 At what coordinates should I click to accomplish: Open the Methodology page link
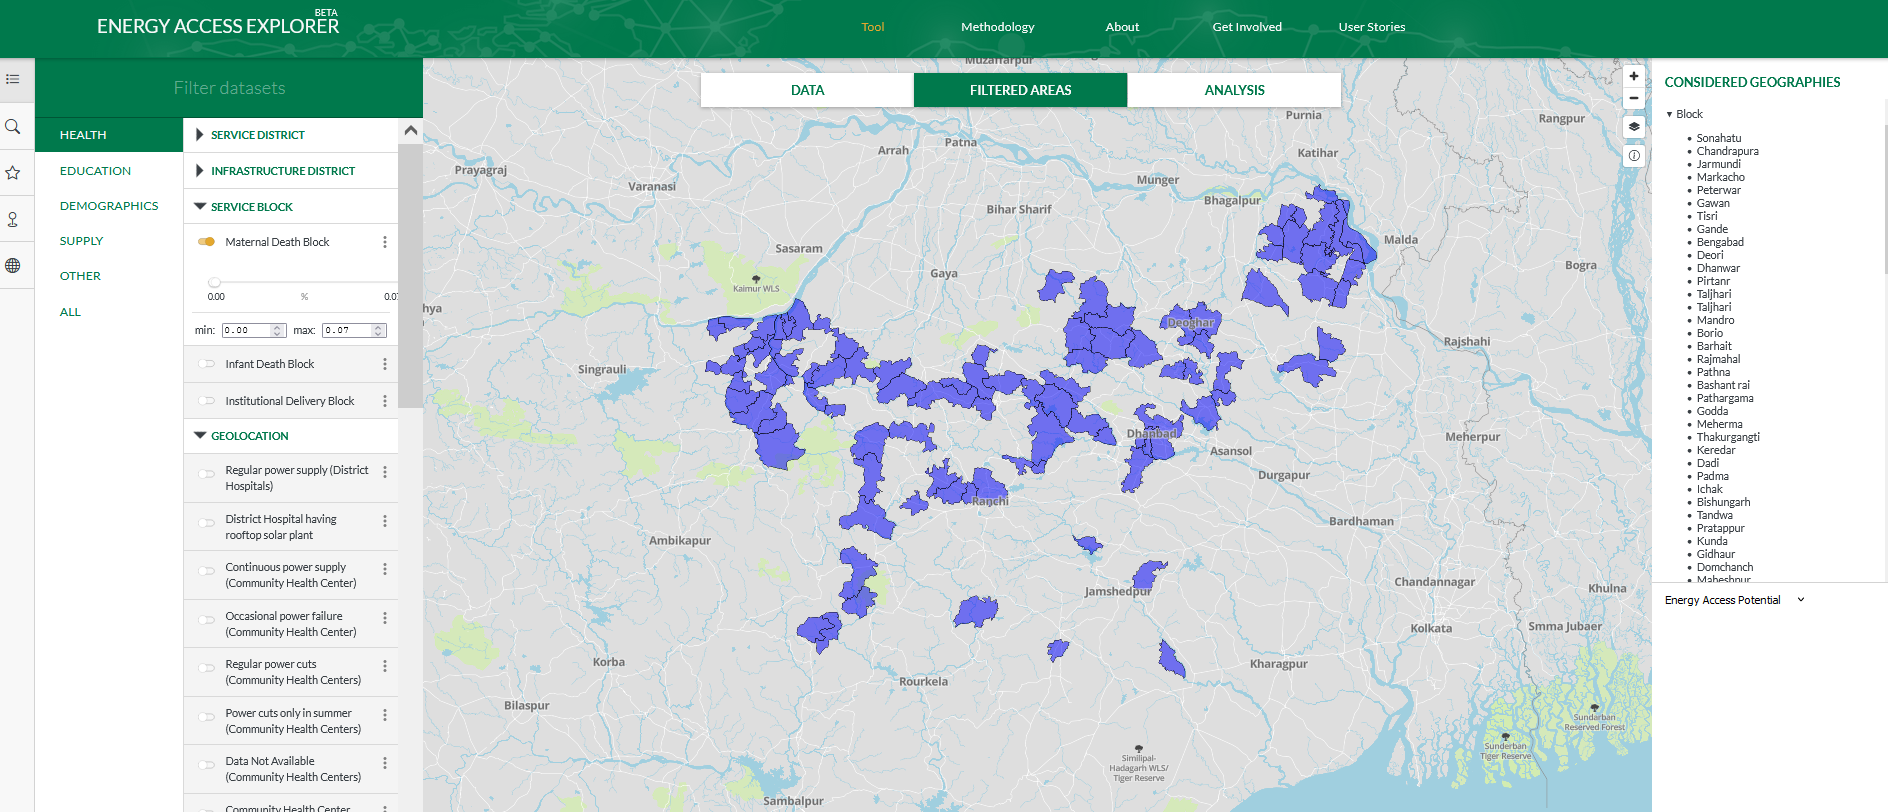coord(997,27)
